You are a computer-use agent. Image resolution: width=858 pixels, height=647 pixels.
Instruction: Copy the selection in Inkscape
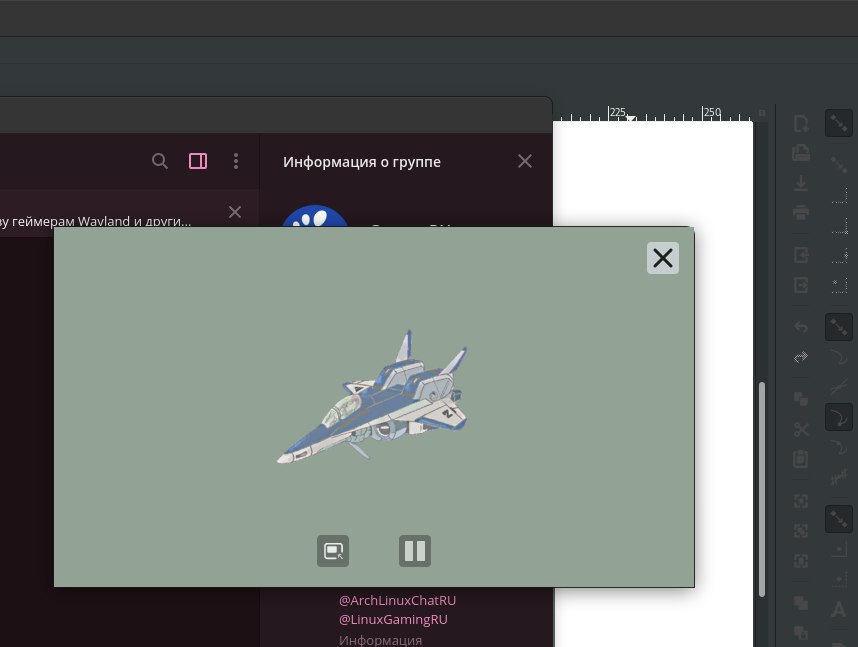tap(801, 399)
